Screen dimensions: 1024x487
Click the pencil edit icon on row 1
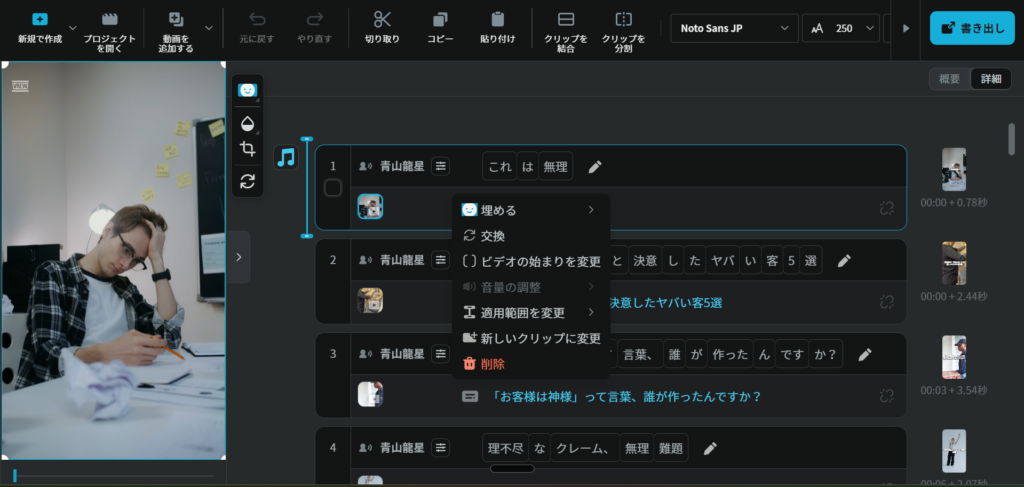point(595,167)
